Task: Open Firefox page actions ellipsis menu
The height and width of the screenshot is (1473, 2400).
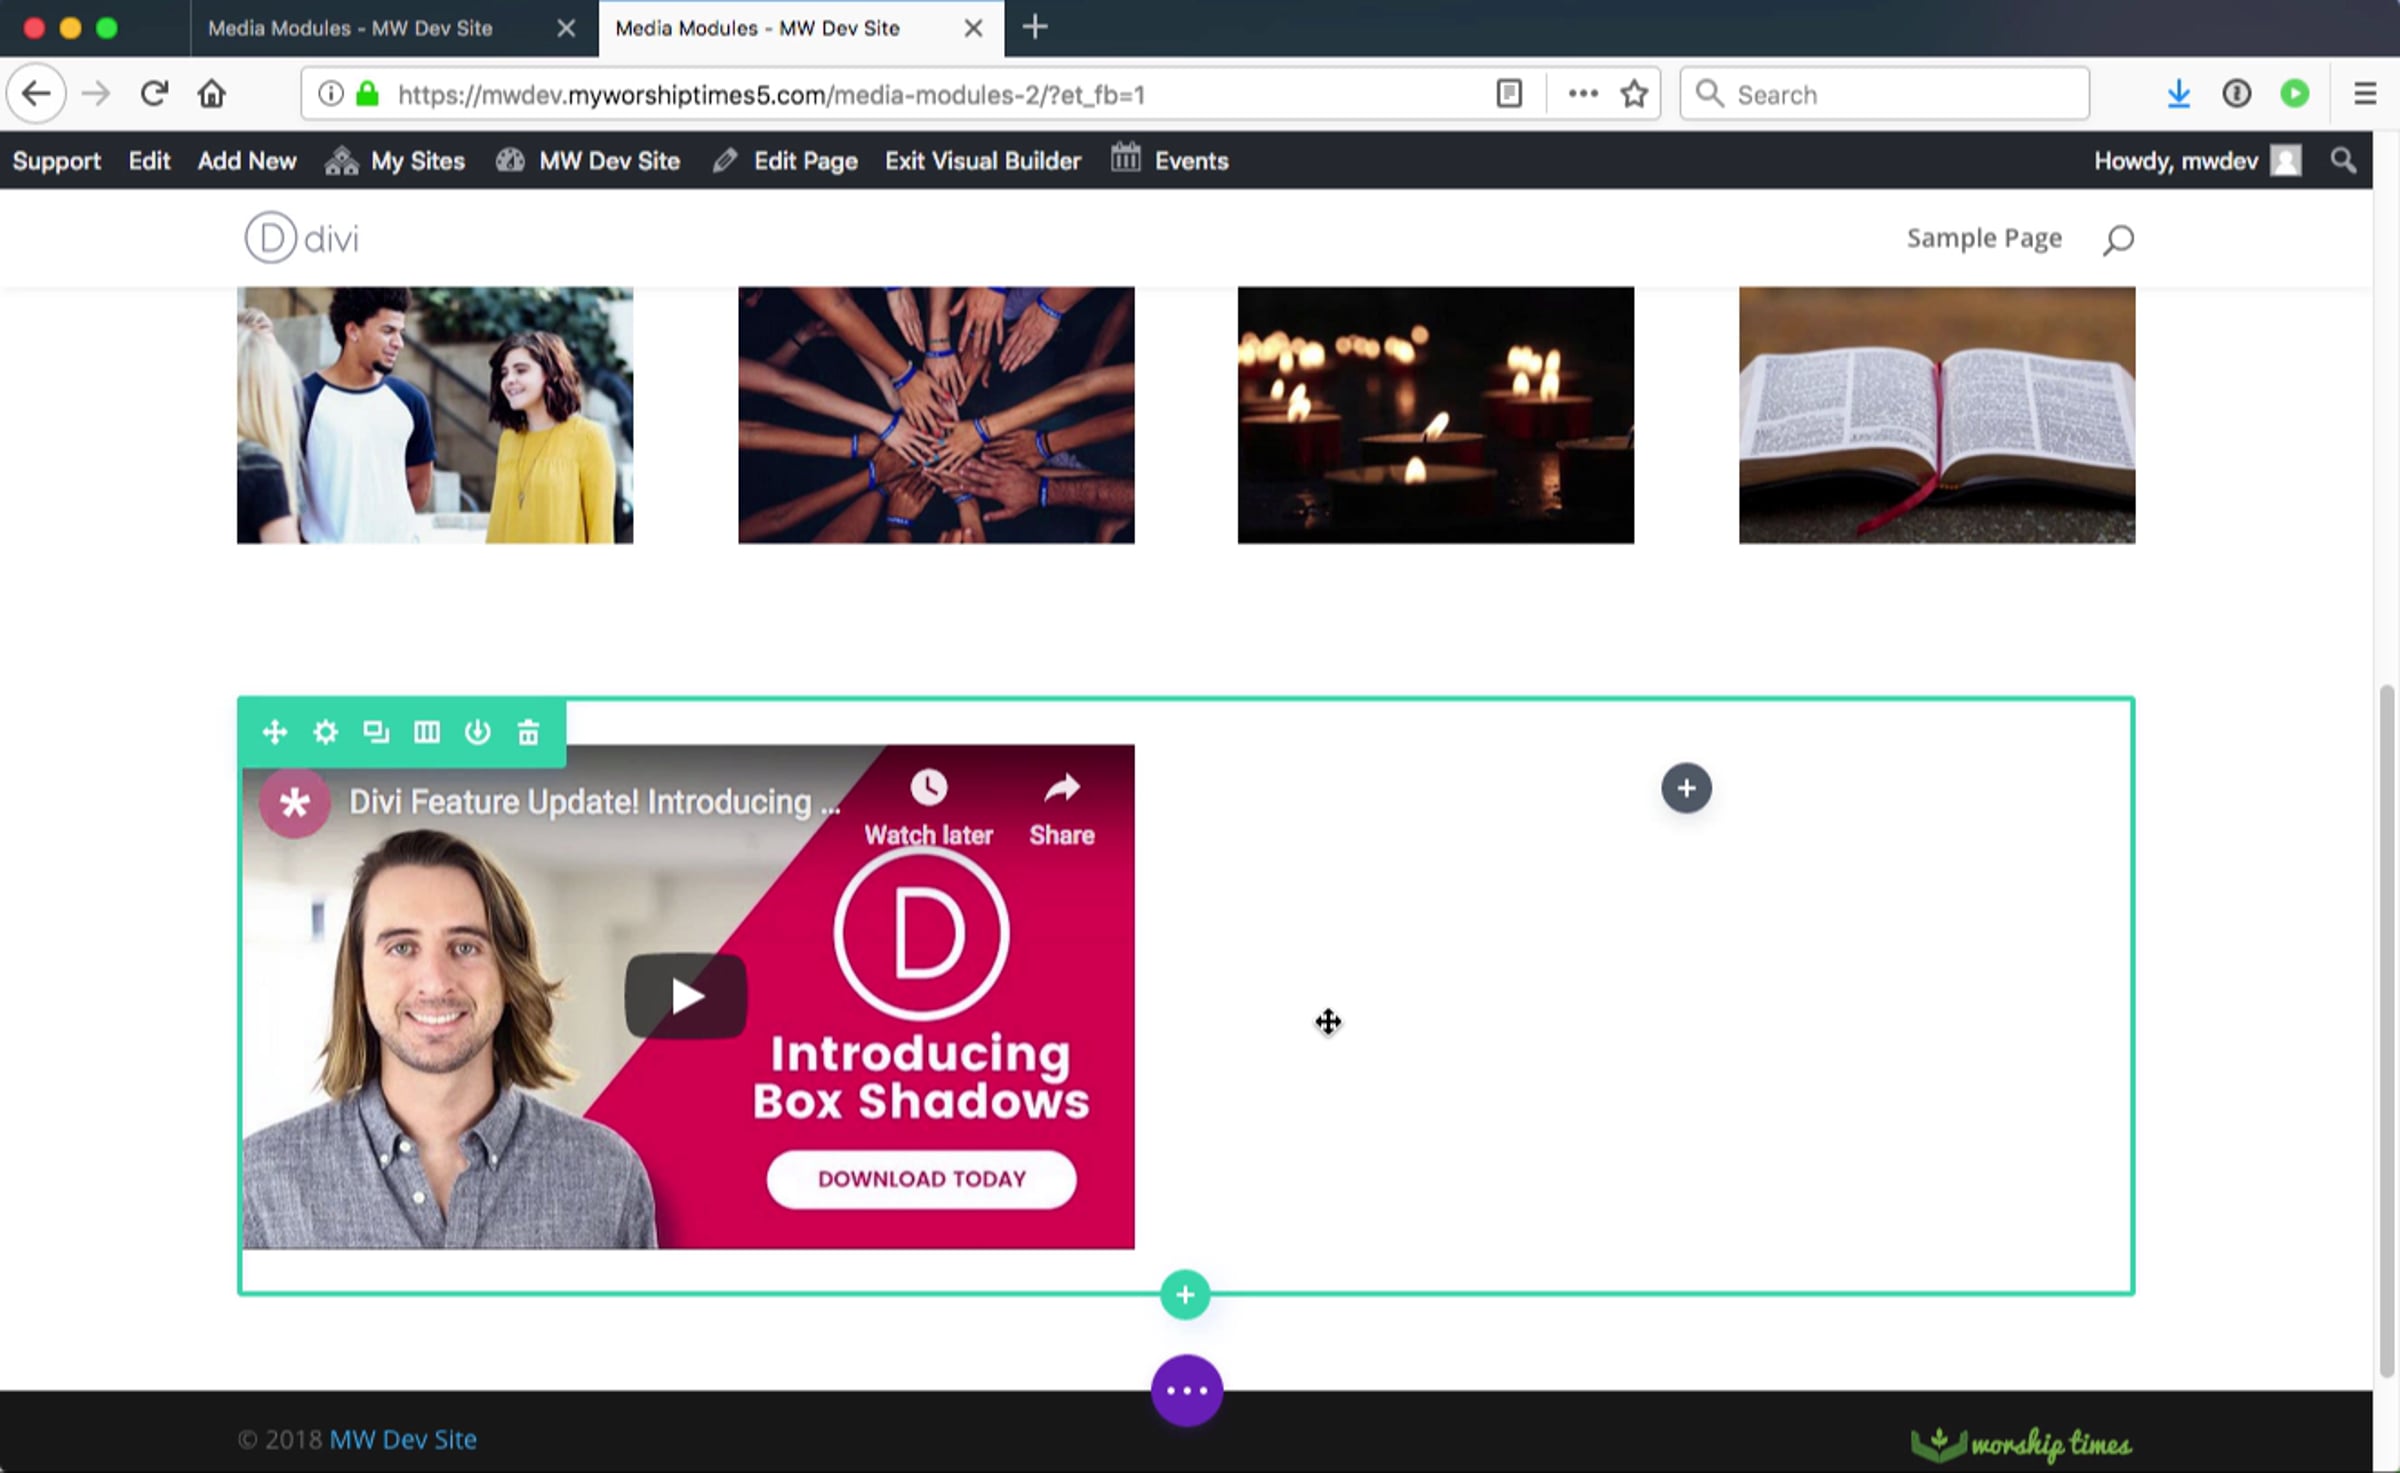Action: (1582, 94)
